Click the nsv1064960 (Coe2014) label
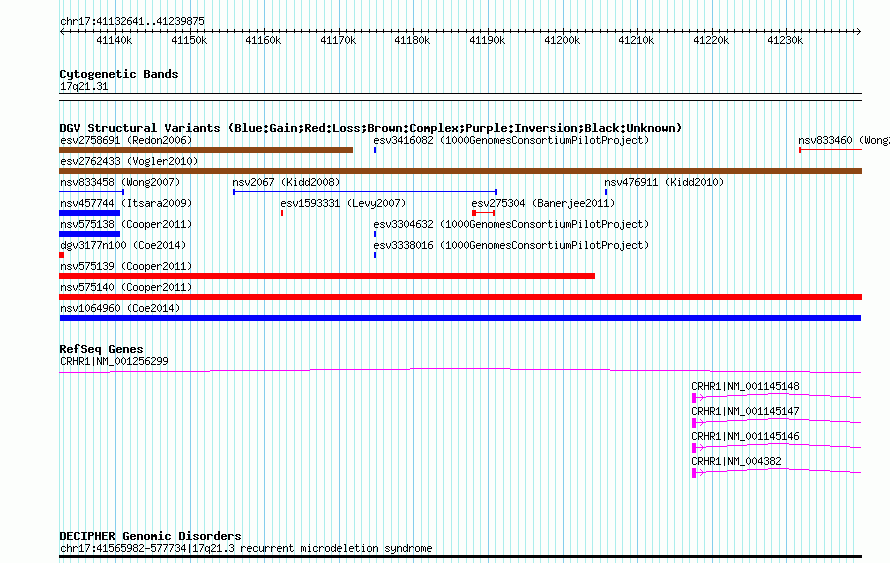The width and height of the screenshot is (890, 563). coord(120,308)
